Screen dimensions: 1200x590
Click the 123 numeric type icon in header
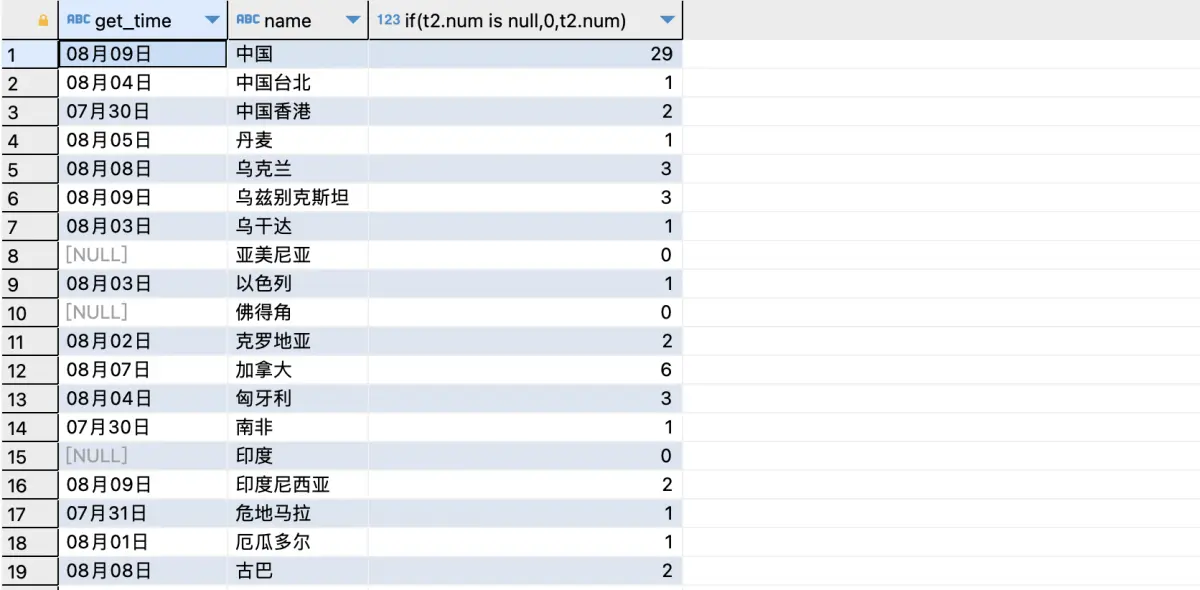tap(388, 20)
